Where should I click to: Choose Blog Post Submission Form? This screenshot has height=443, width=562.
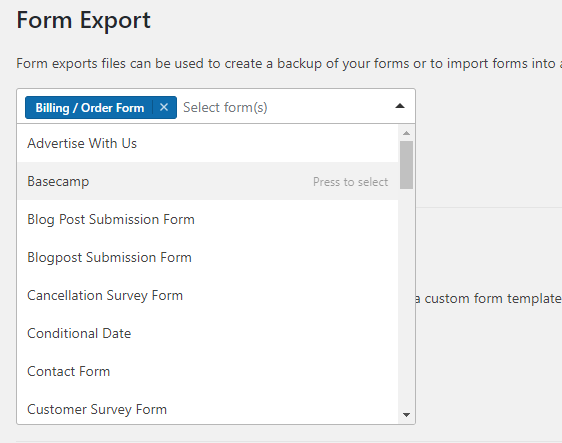point(208,219)
